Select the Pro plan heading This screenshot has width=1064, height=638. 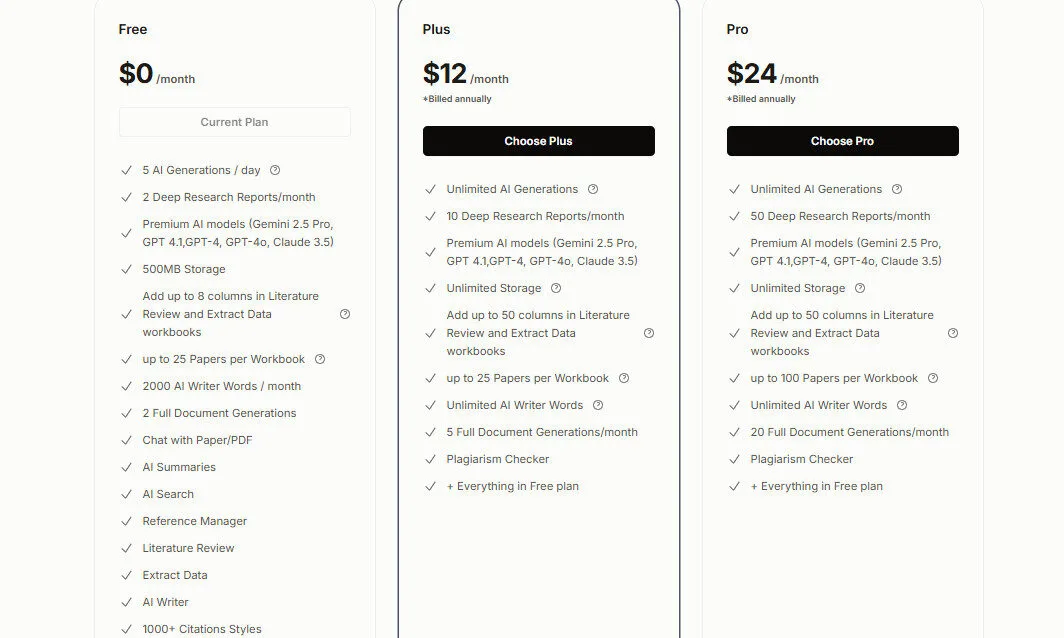pyautogui.click(x=737, y=29)
